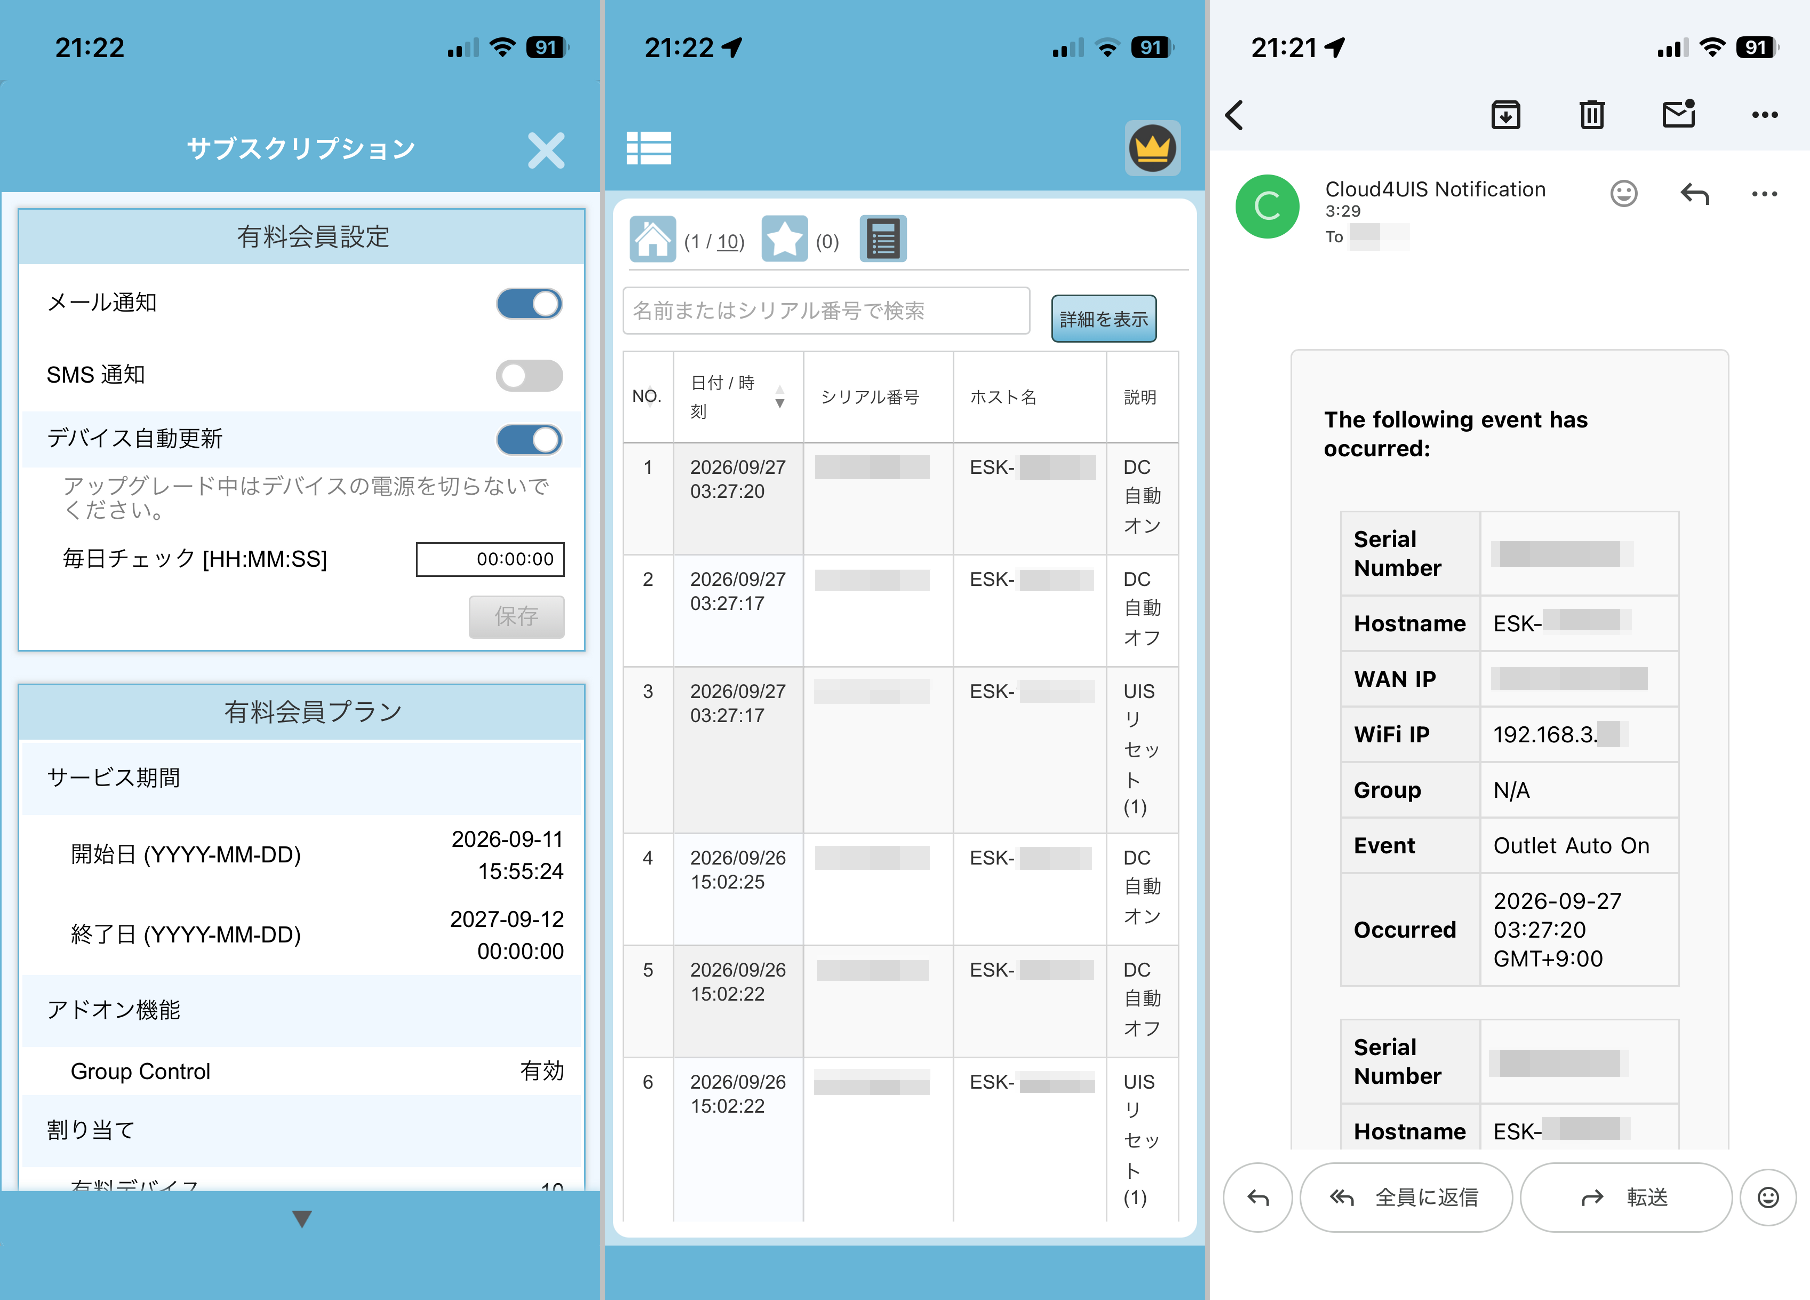Click the underlined 10 device count link

click(729, 242)
